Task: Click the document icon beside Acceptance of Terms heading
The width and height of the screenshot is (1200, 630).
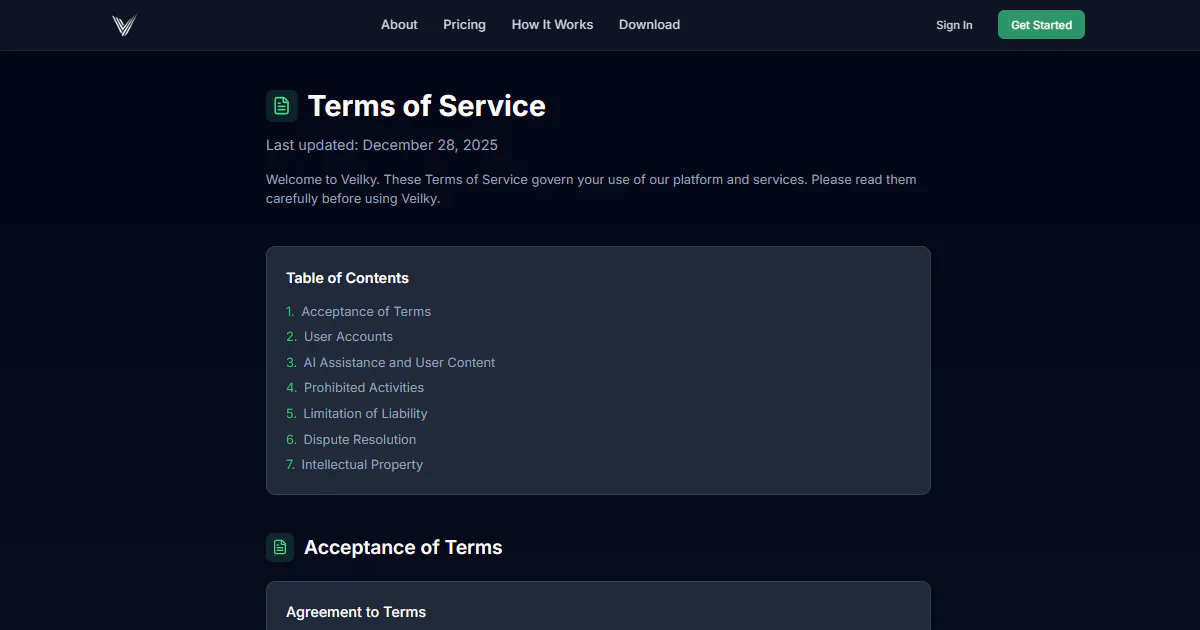Action: click(280, 547)
